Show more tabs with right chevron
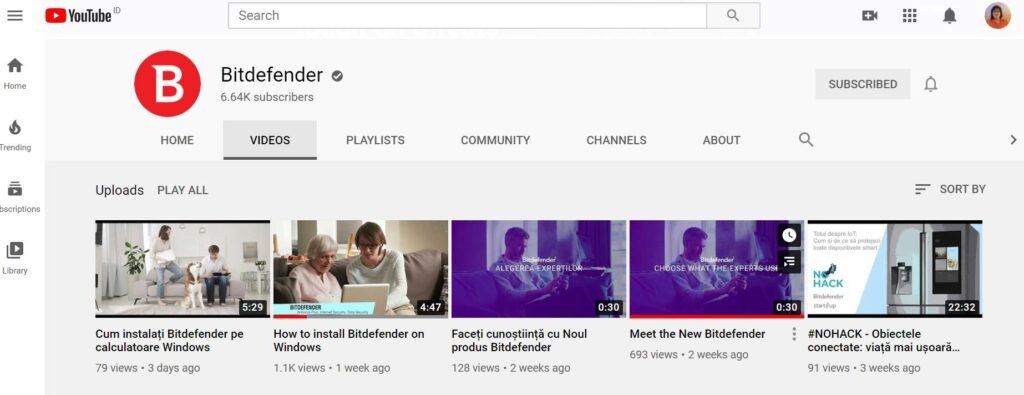 (x=1013, y=140)
